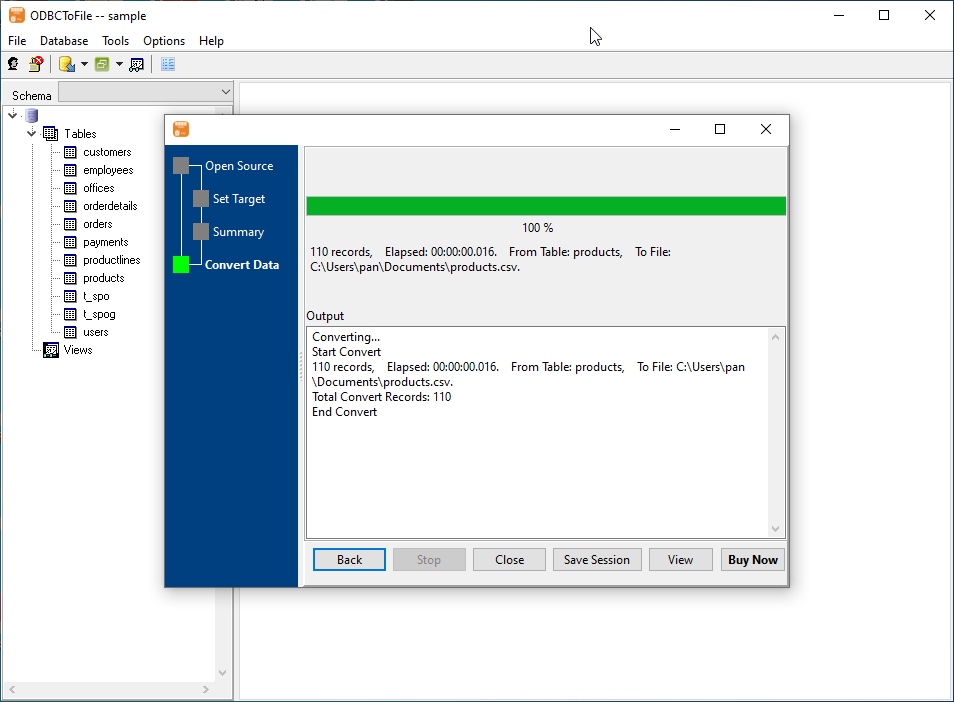Click the Save Session button
This screenshot has height=702, width=954.
tap(596, 560)
